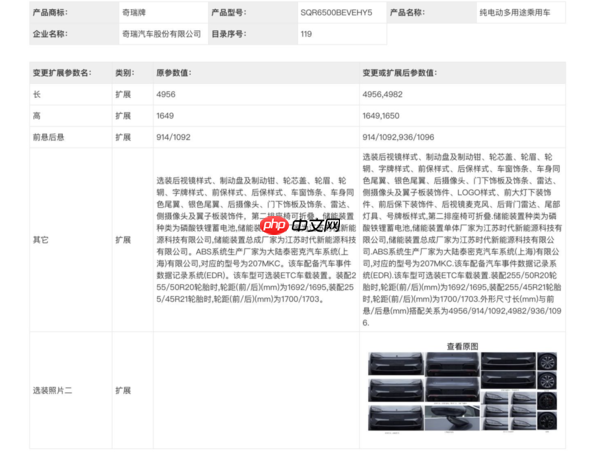The height and width of the screenshot is (452, 600).
Task: Click 扩展 category in the 长 row
Action: coord(123,95)
